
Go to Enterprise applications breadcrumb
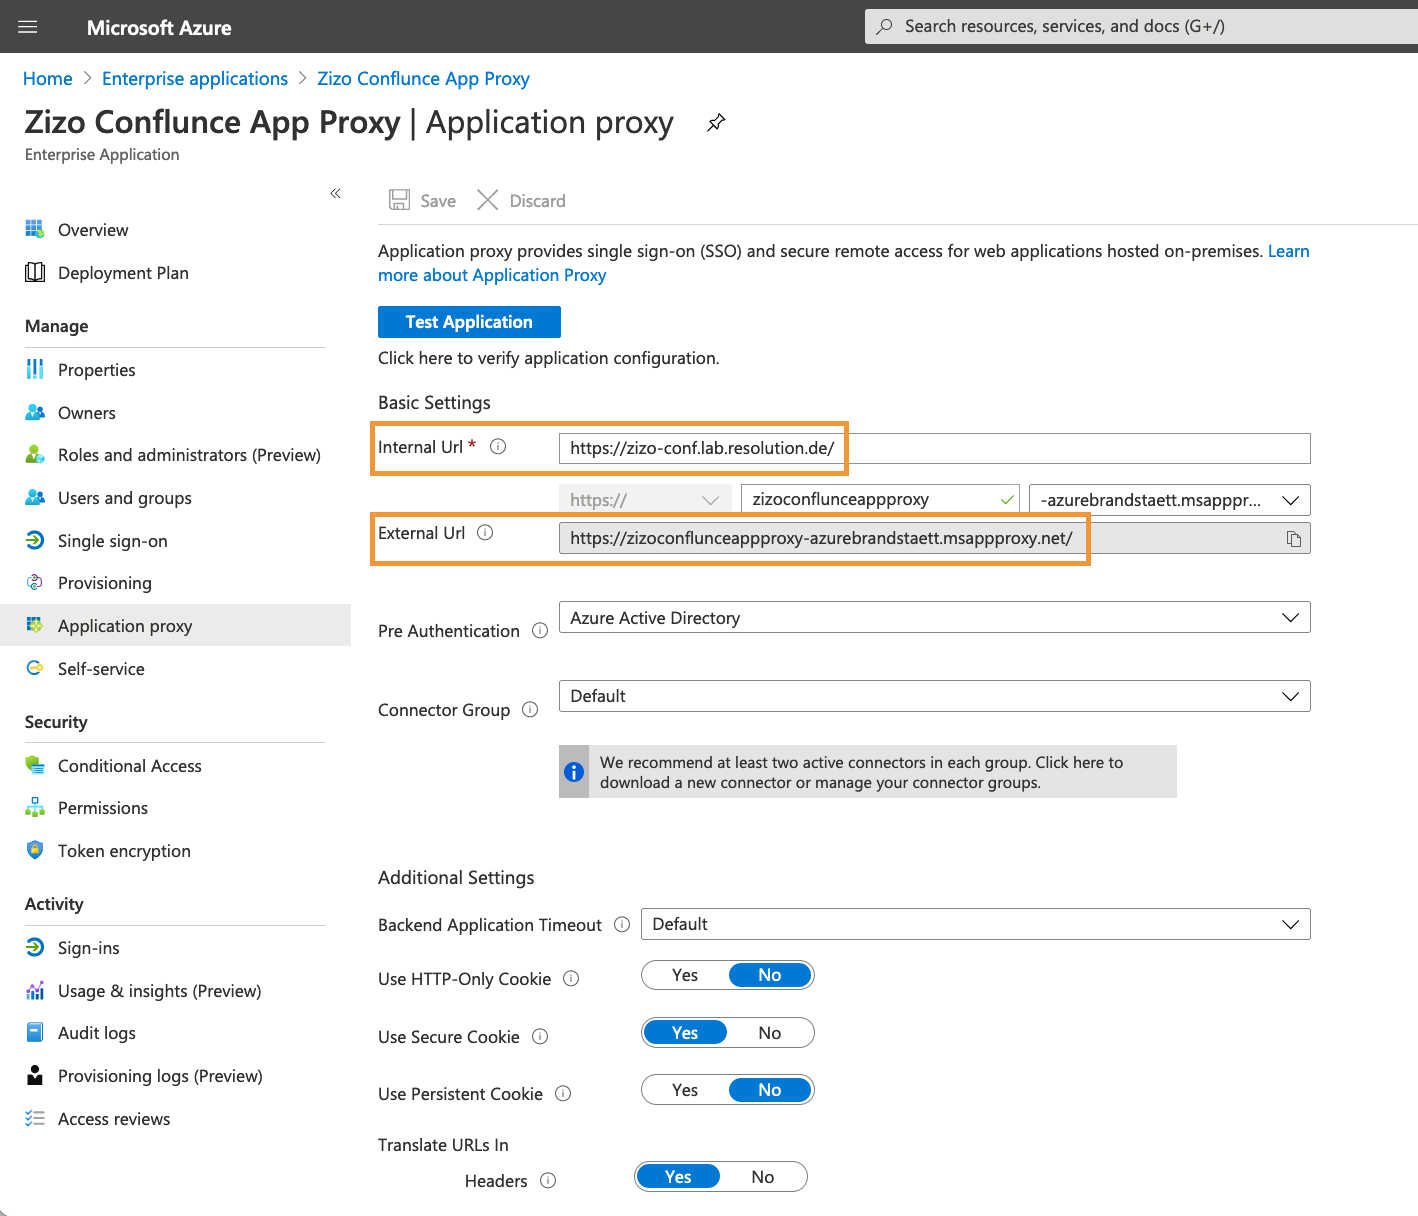(195, 79)
